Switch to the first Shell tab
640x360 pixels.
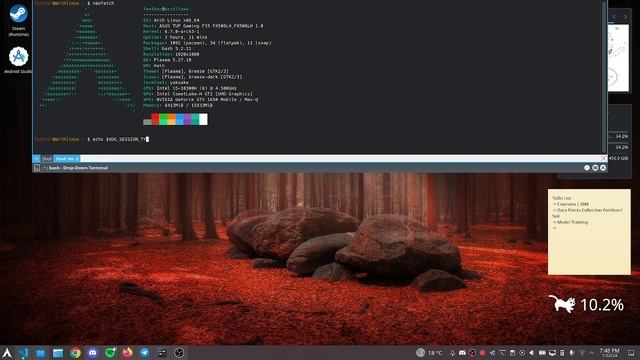tap(47, 158)
